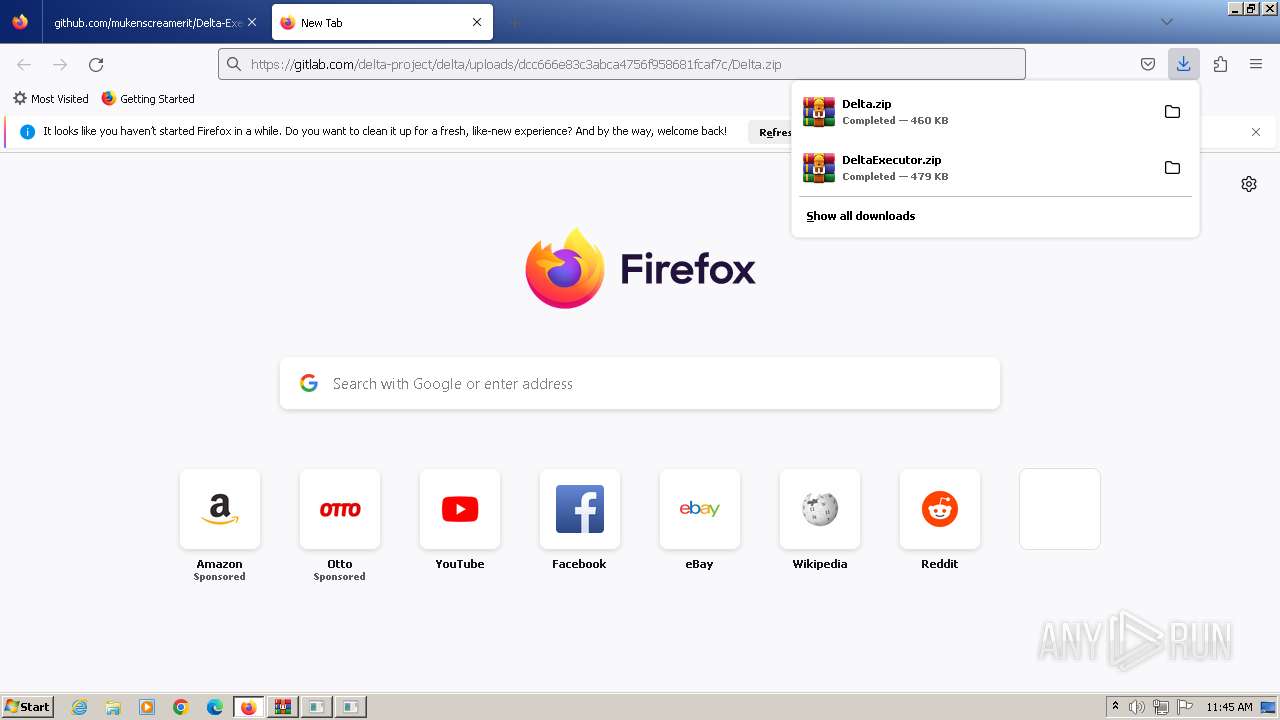The image size is (1280, 720).
Task: Open the Save to Pocket icon
Action: pos(1148,64)
